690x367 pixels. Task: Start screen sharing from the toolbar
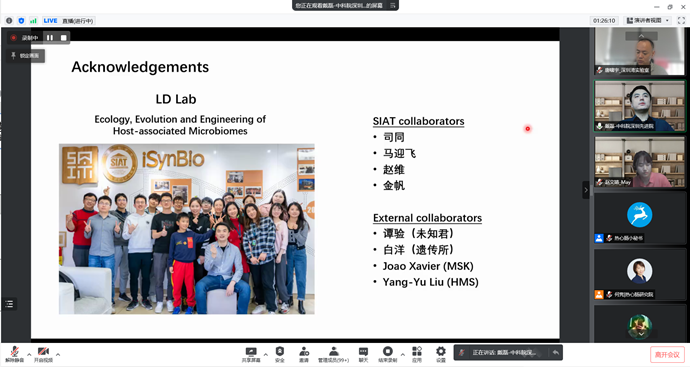(x=251, y=354)
